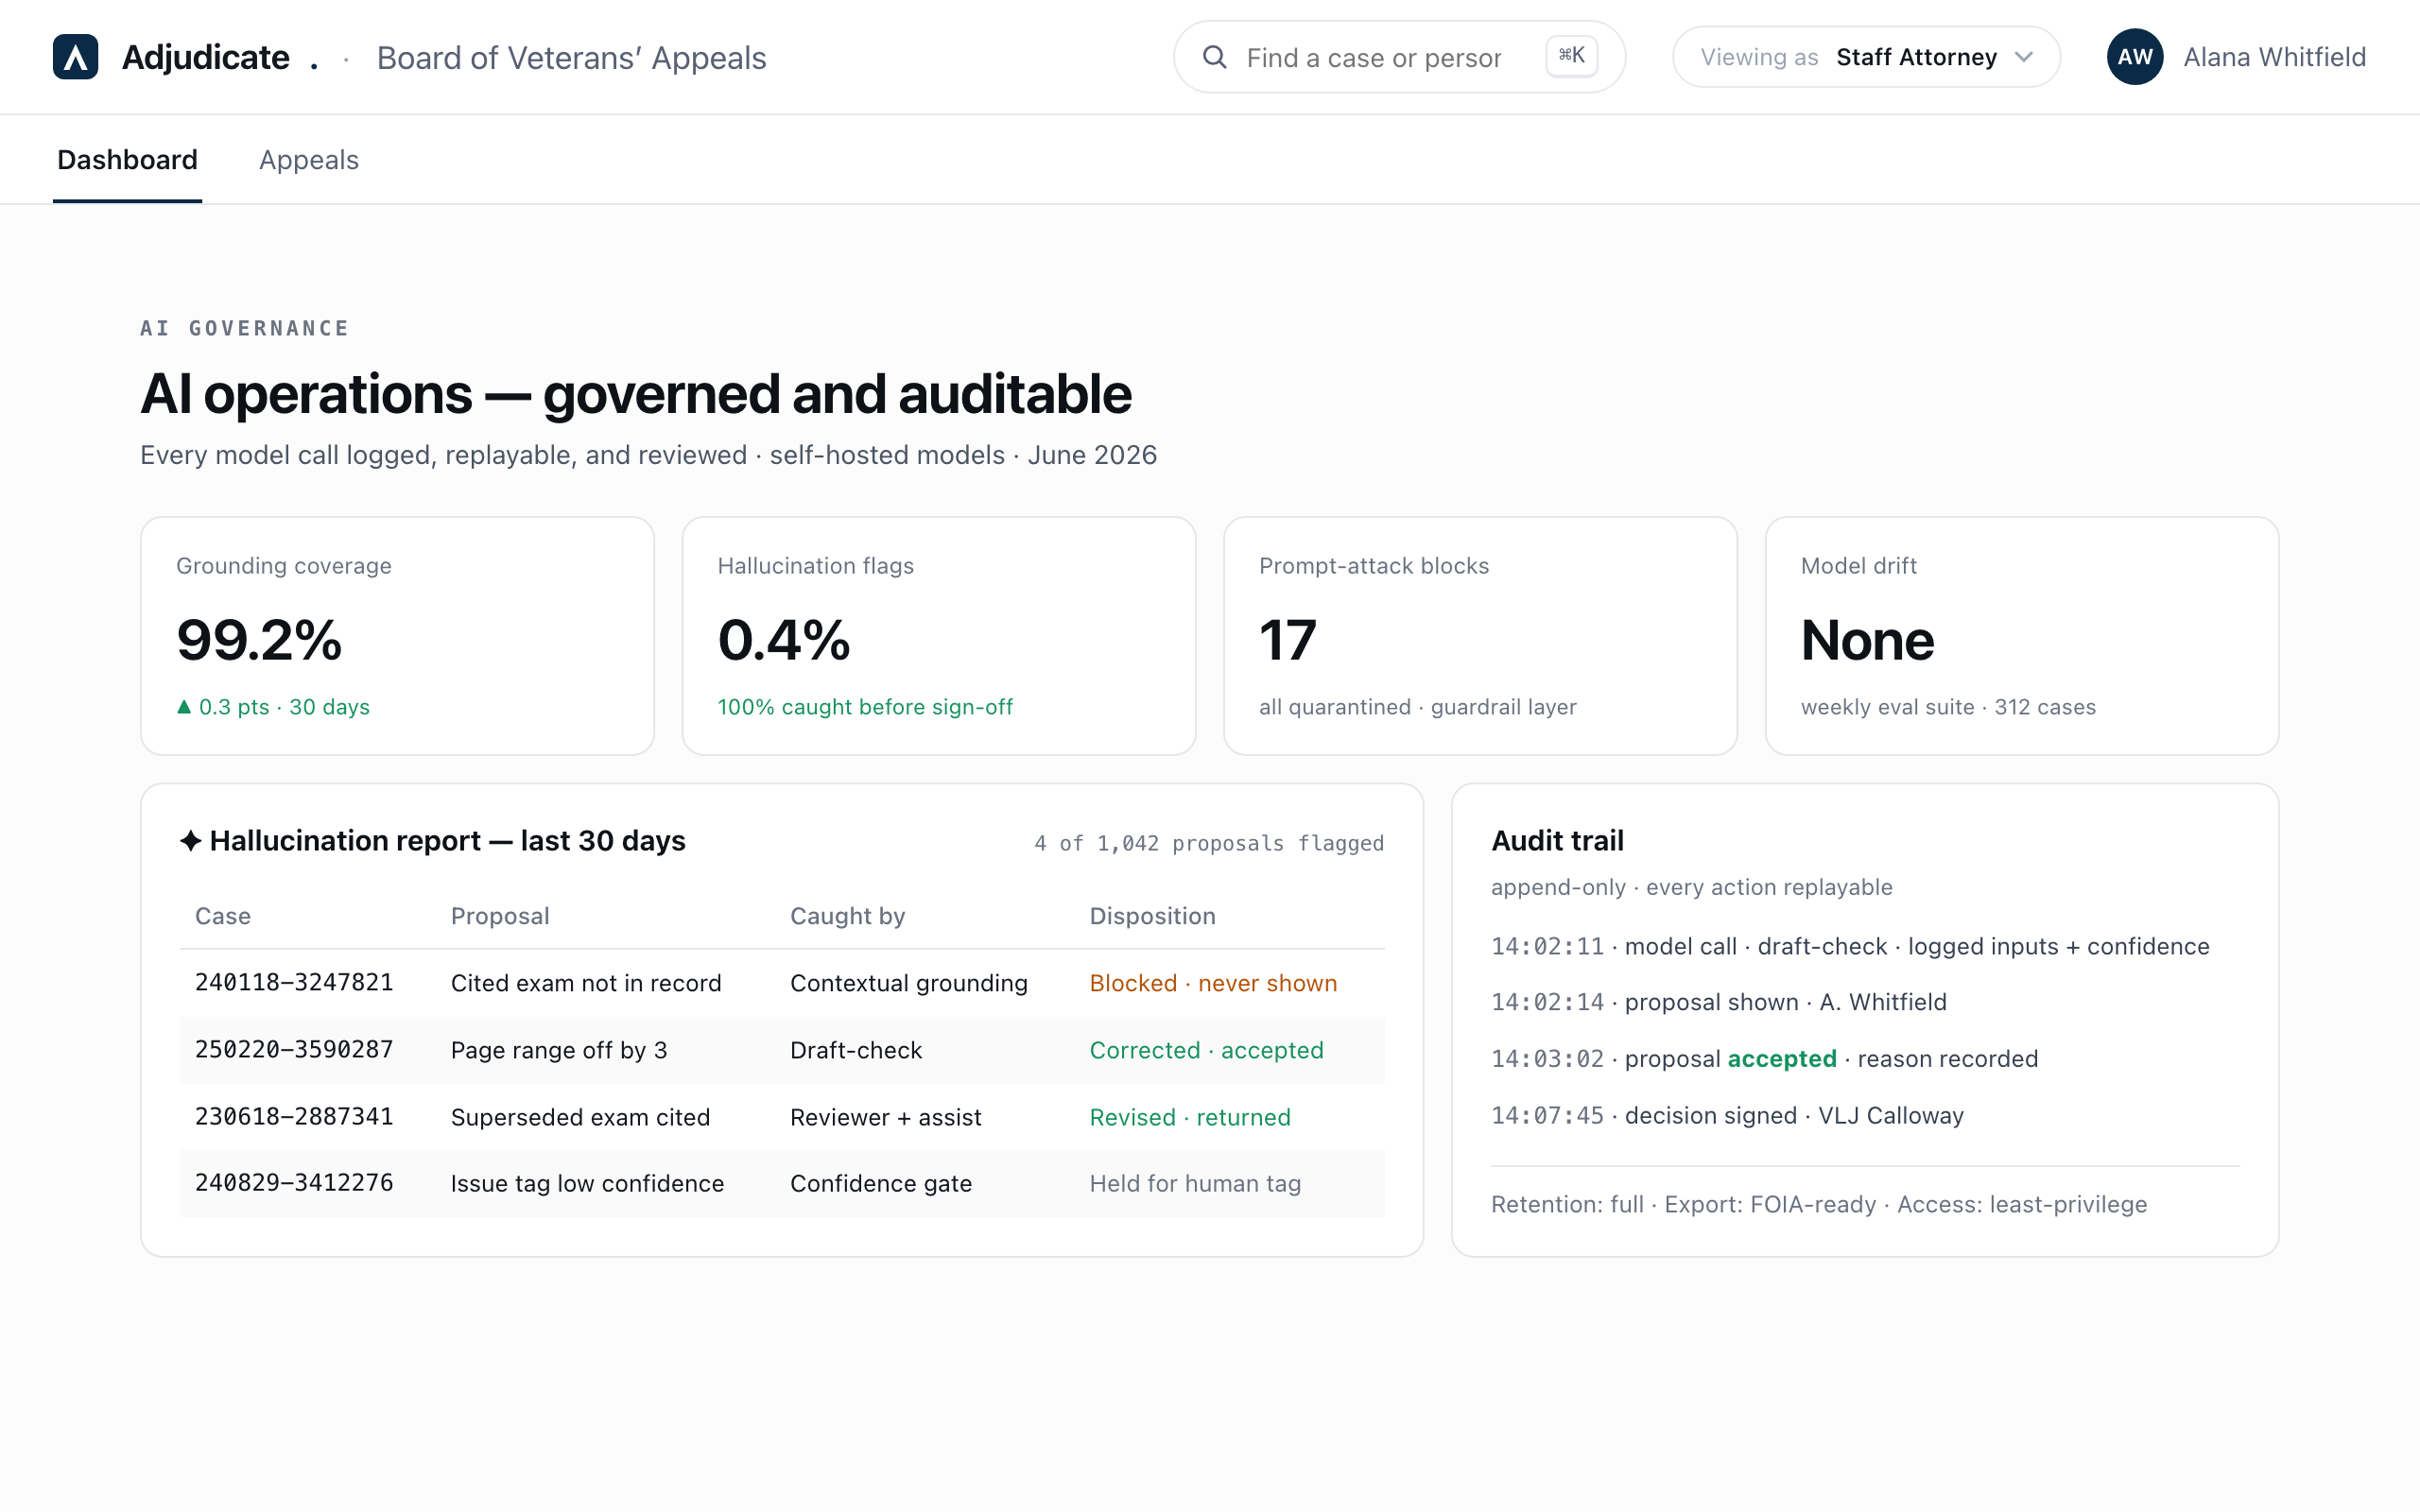Click 'Reviewer + assist' cell
The width and height of the screenshot is (2420, 1512).
885,1117
